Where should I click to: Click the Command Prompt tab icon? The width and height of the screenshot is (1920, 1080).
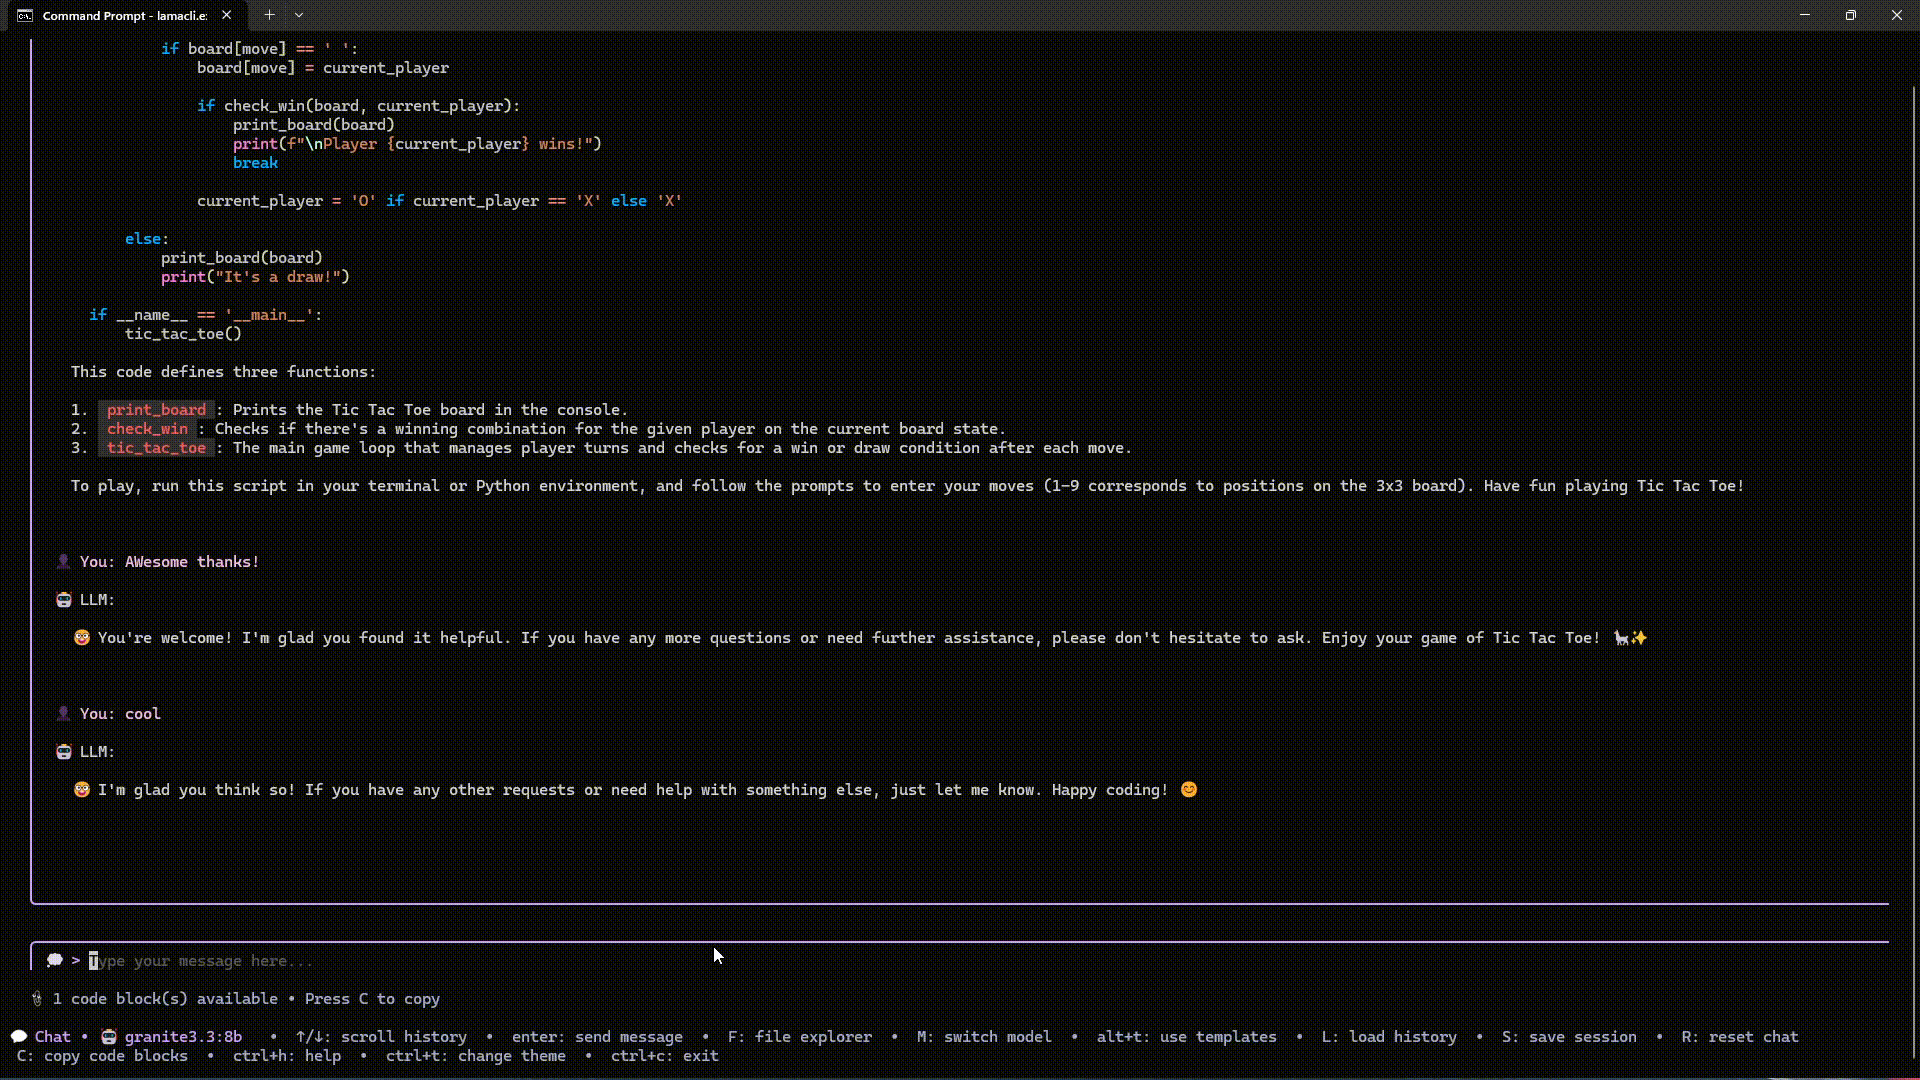[x=25, y=15]
